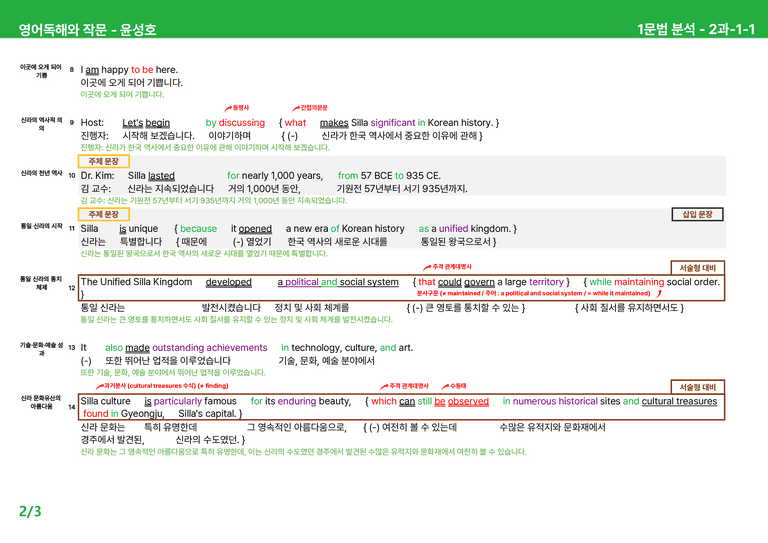Screen dimensions: 768x543
Task: Click the sentence number 13
Action: (x=72, y=347)
